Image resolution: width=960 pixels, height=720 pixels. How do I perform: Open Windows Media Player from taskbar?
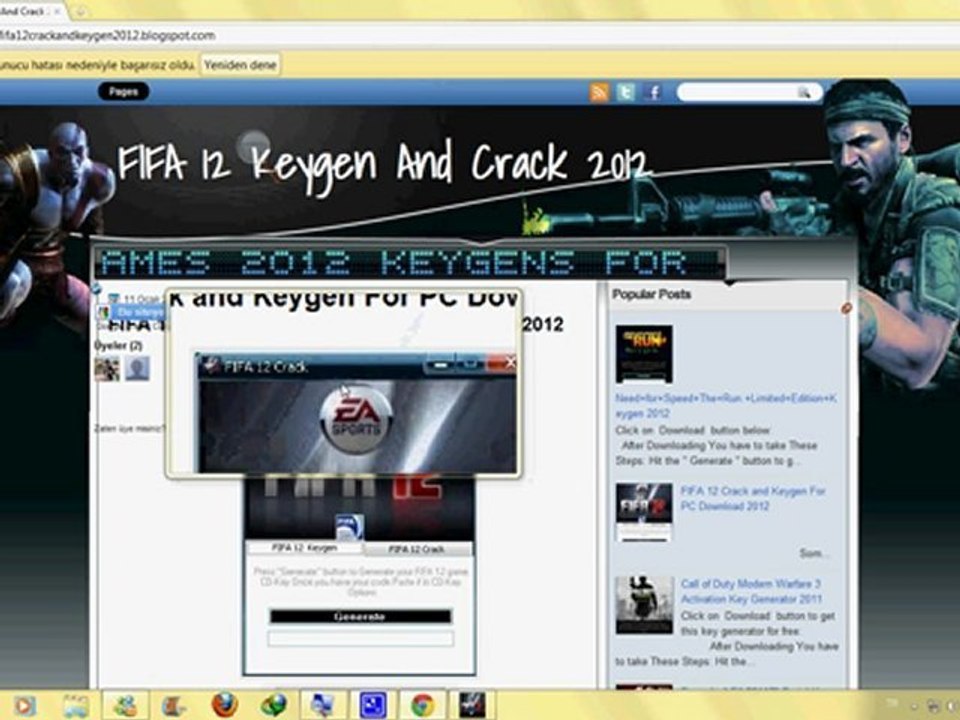point(25,705)
